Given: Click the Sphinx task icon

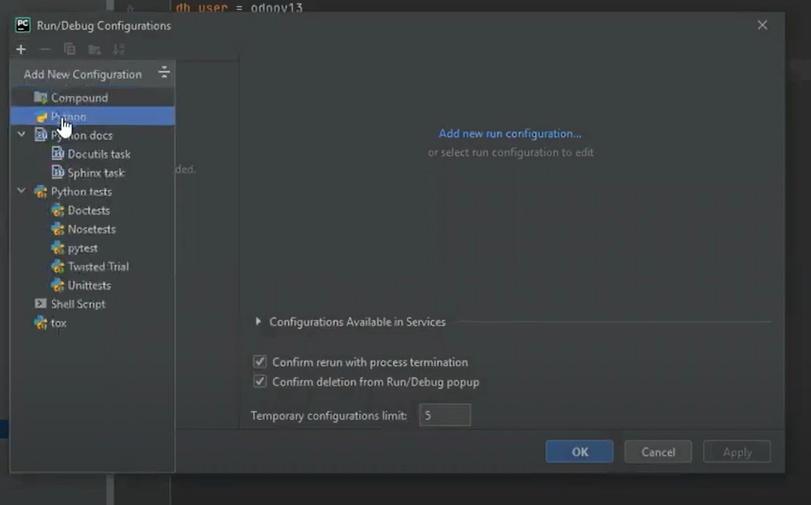Looking at the screenshot, I should (57, 172).
